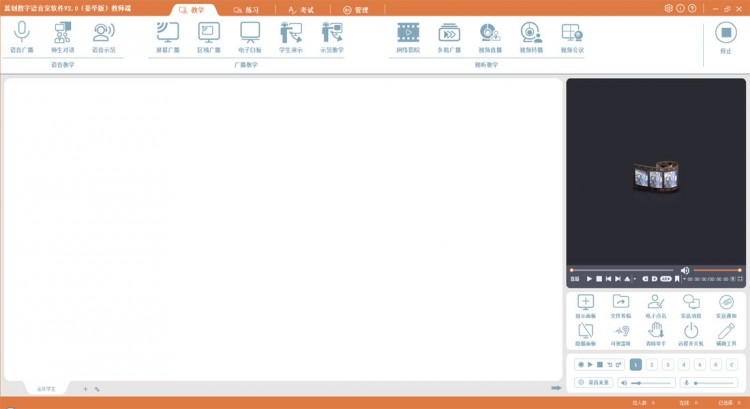
Task: Collapse right panel with arrow icon
Action: click(556, 388)
